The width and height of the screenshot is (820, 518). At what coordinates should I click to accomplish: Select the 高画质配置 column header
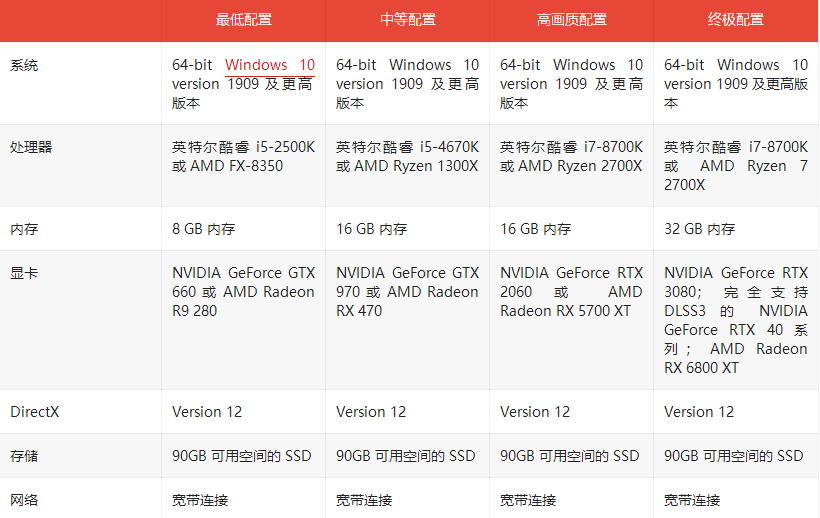coord(572,20)
